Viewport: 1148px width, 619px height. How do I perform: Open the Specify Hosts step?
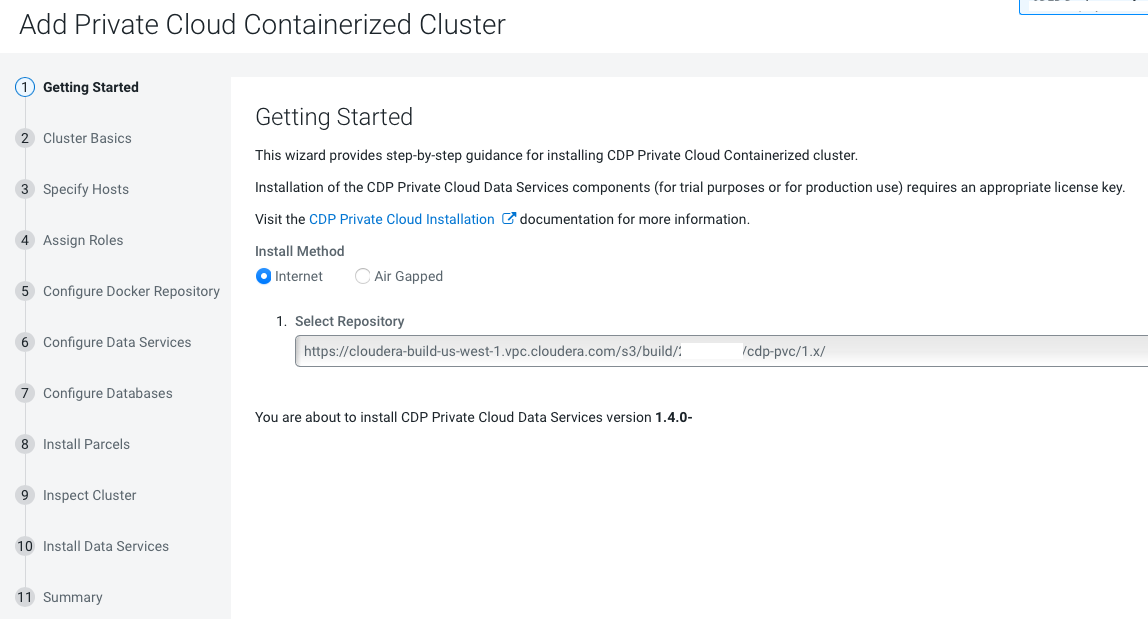86,189
